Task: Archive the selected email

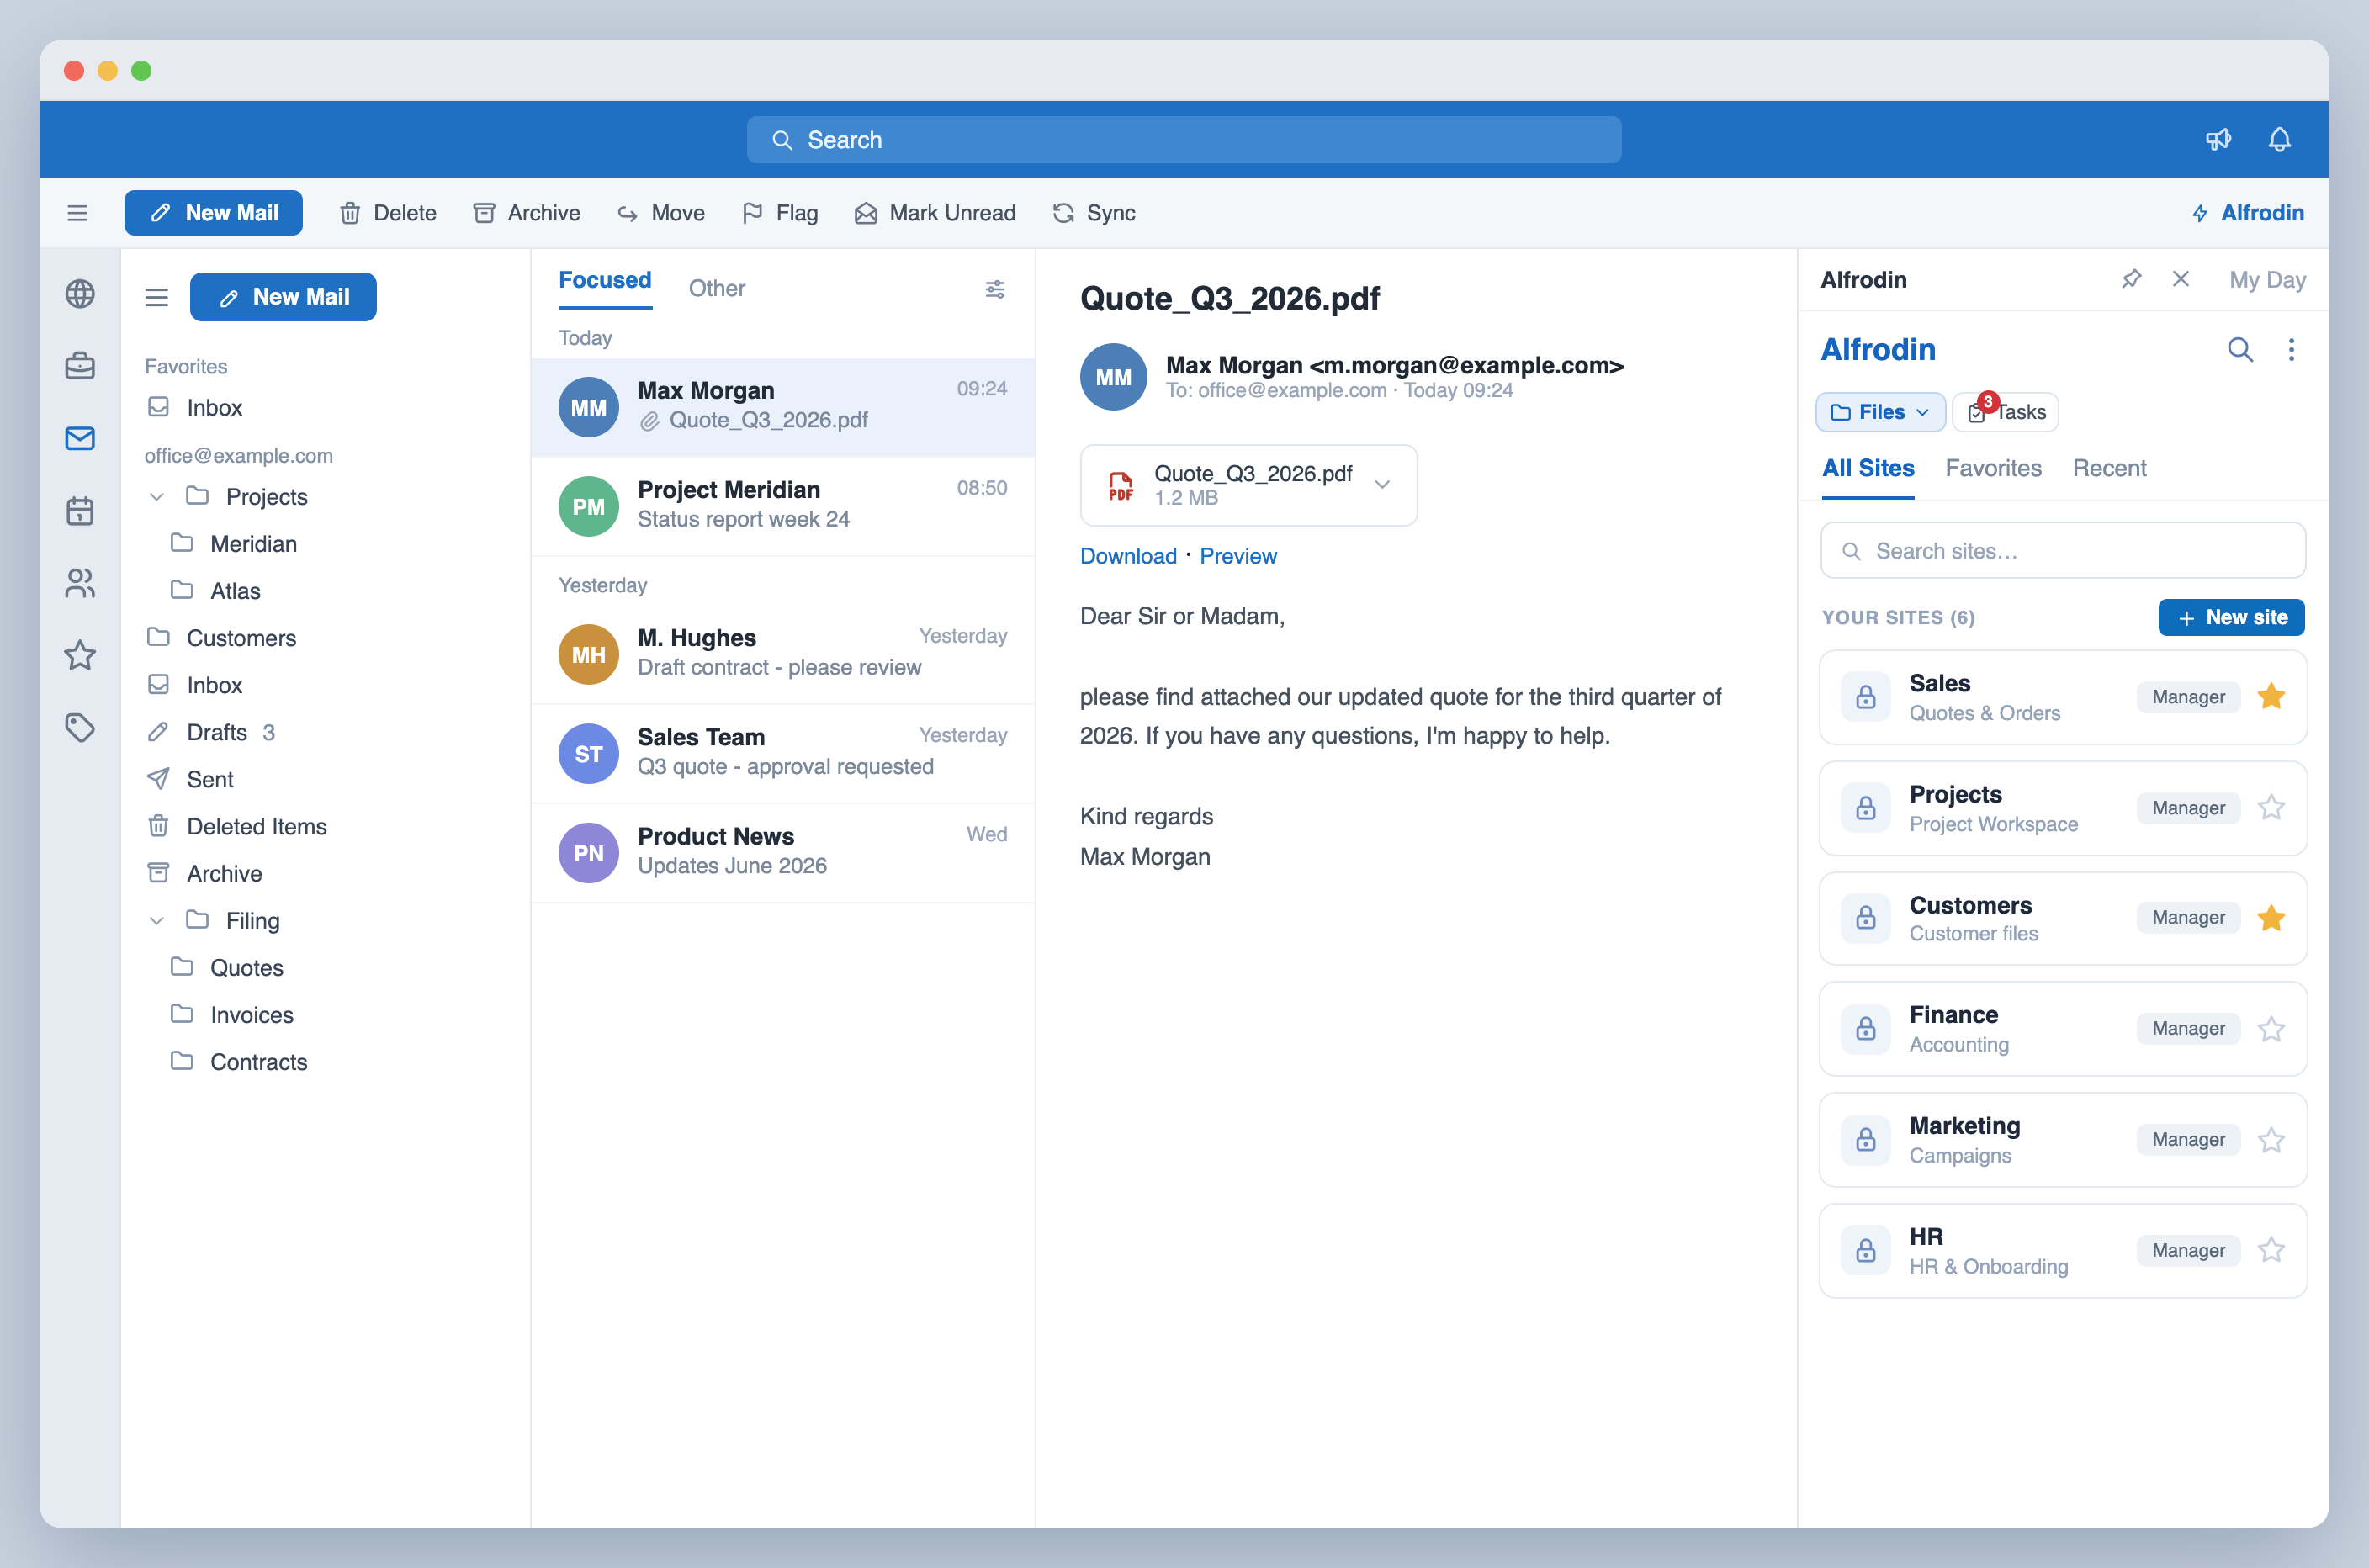Action: [x=527, y=213]
